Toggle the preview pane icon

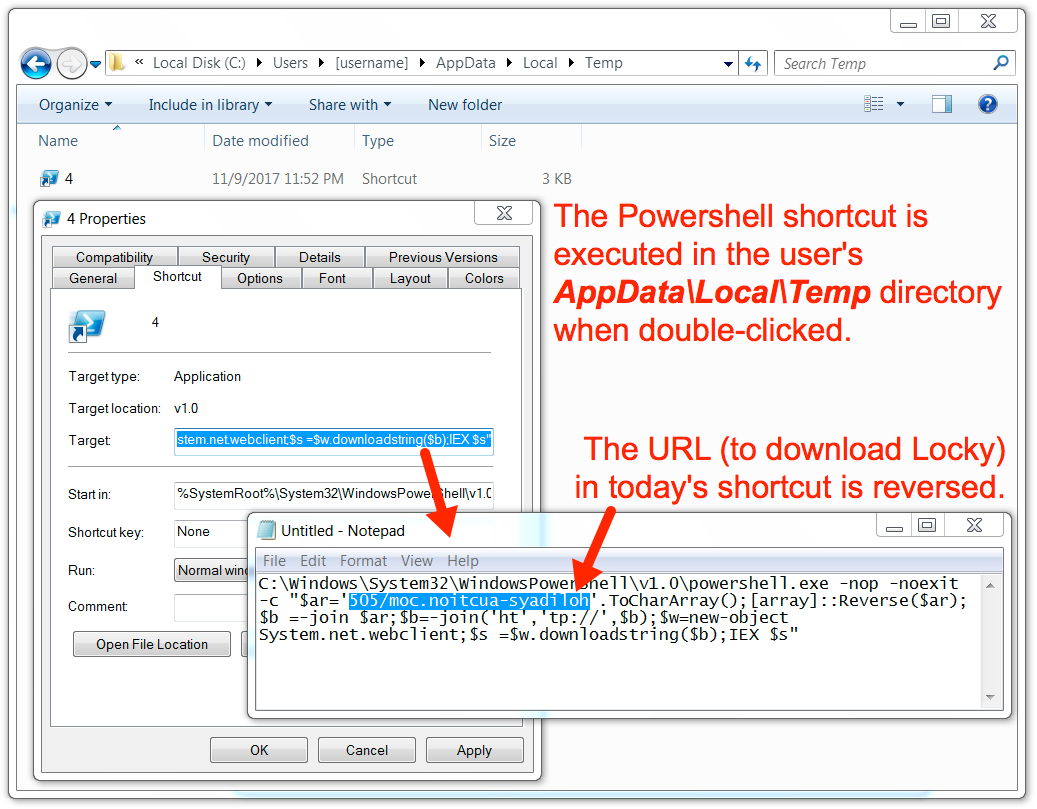pyautogui.click(x=942, y=104)
